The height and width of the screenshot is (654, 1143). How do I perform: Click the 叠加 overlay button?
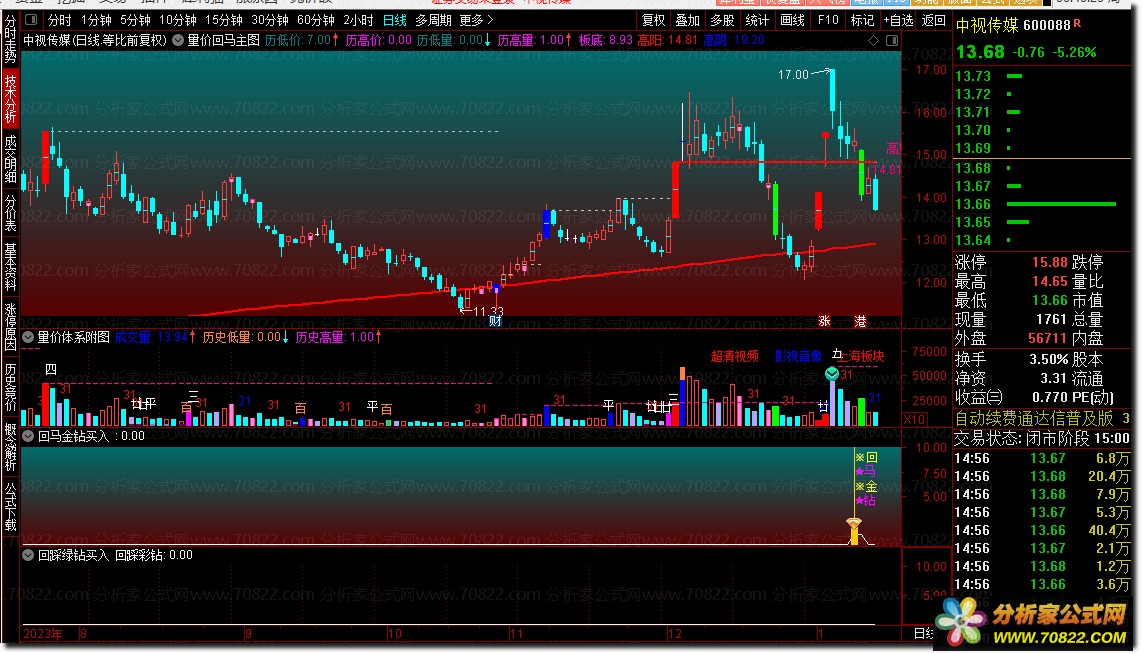687,20
